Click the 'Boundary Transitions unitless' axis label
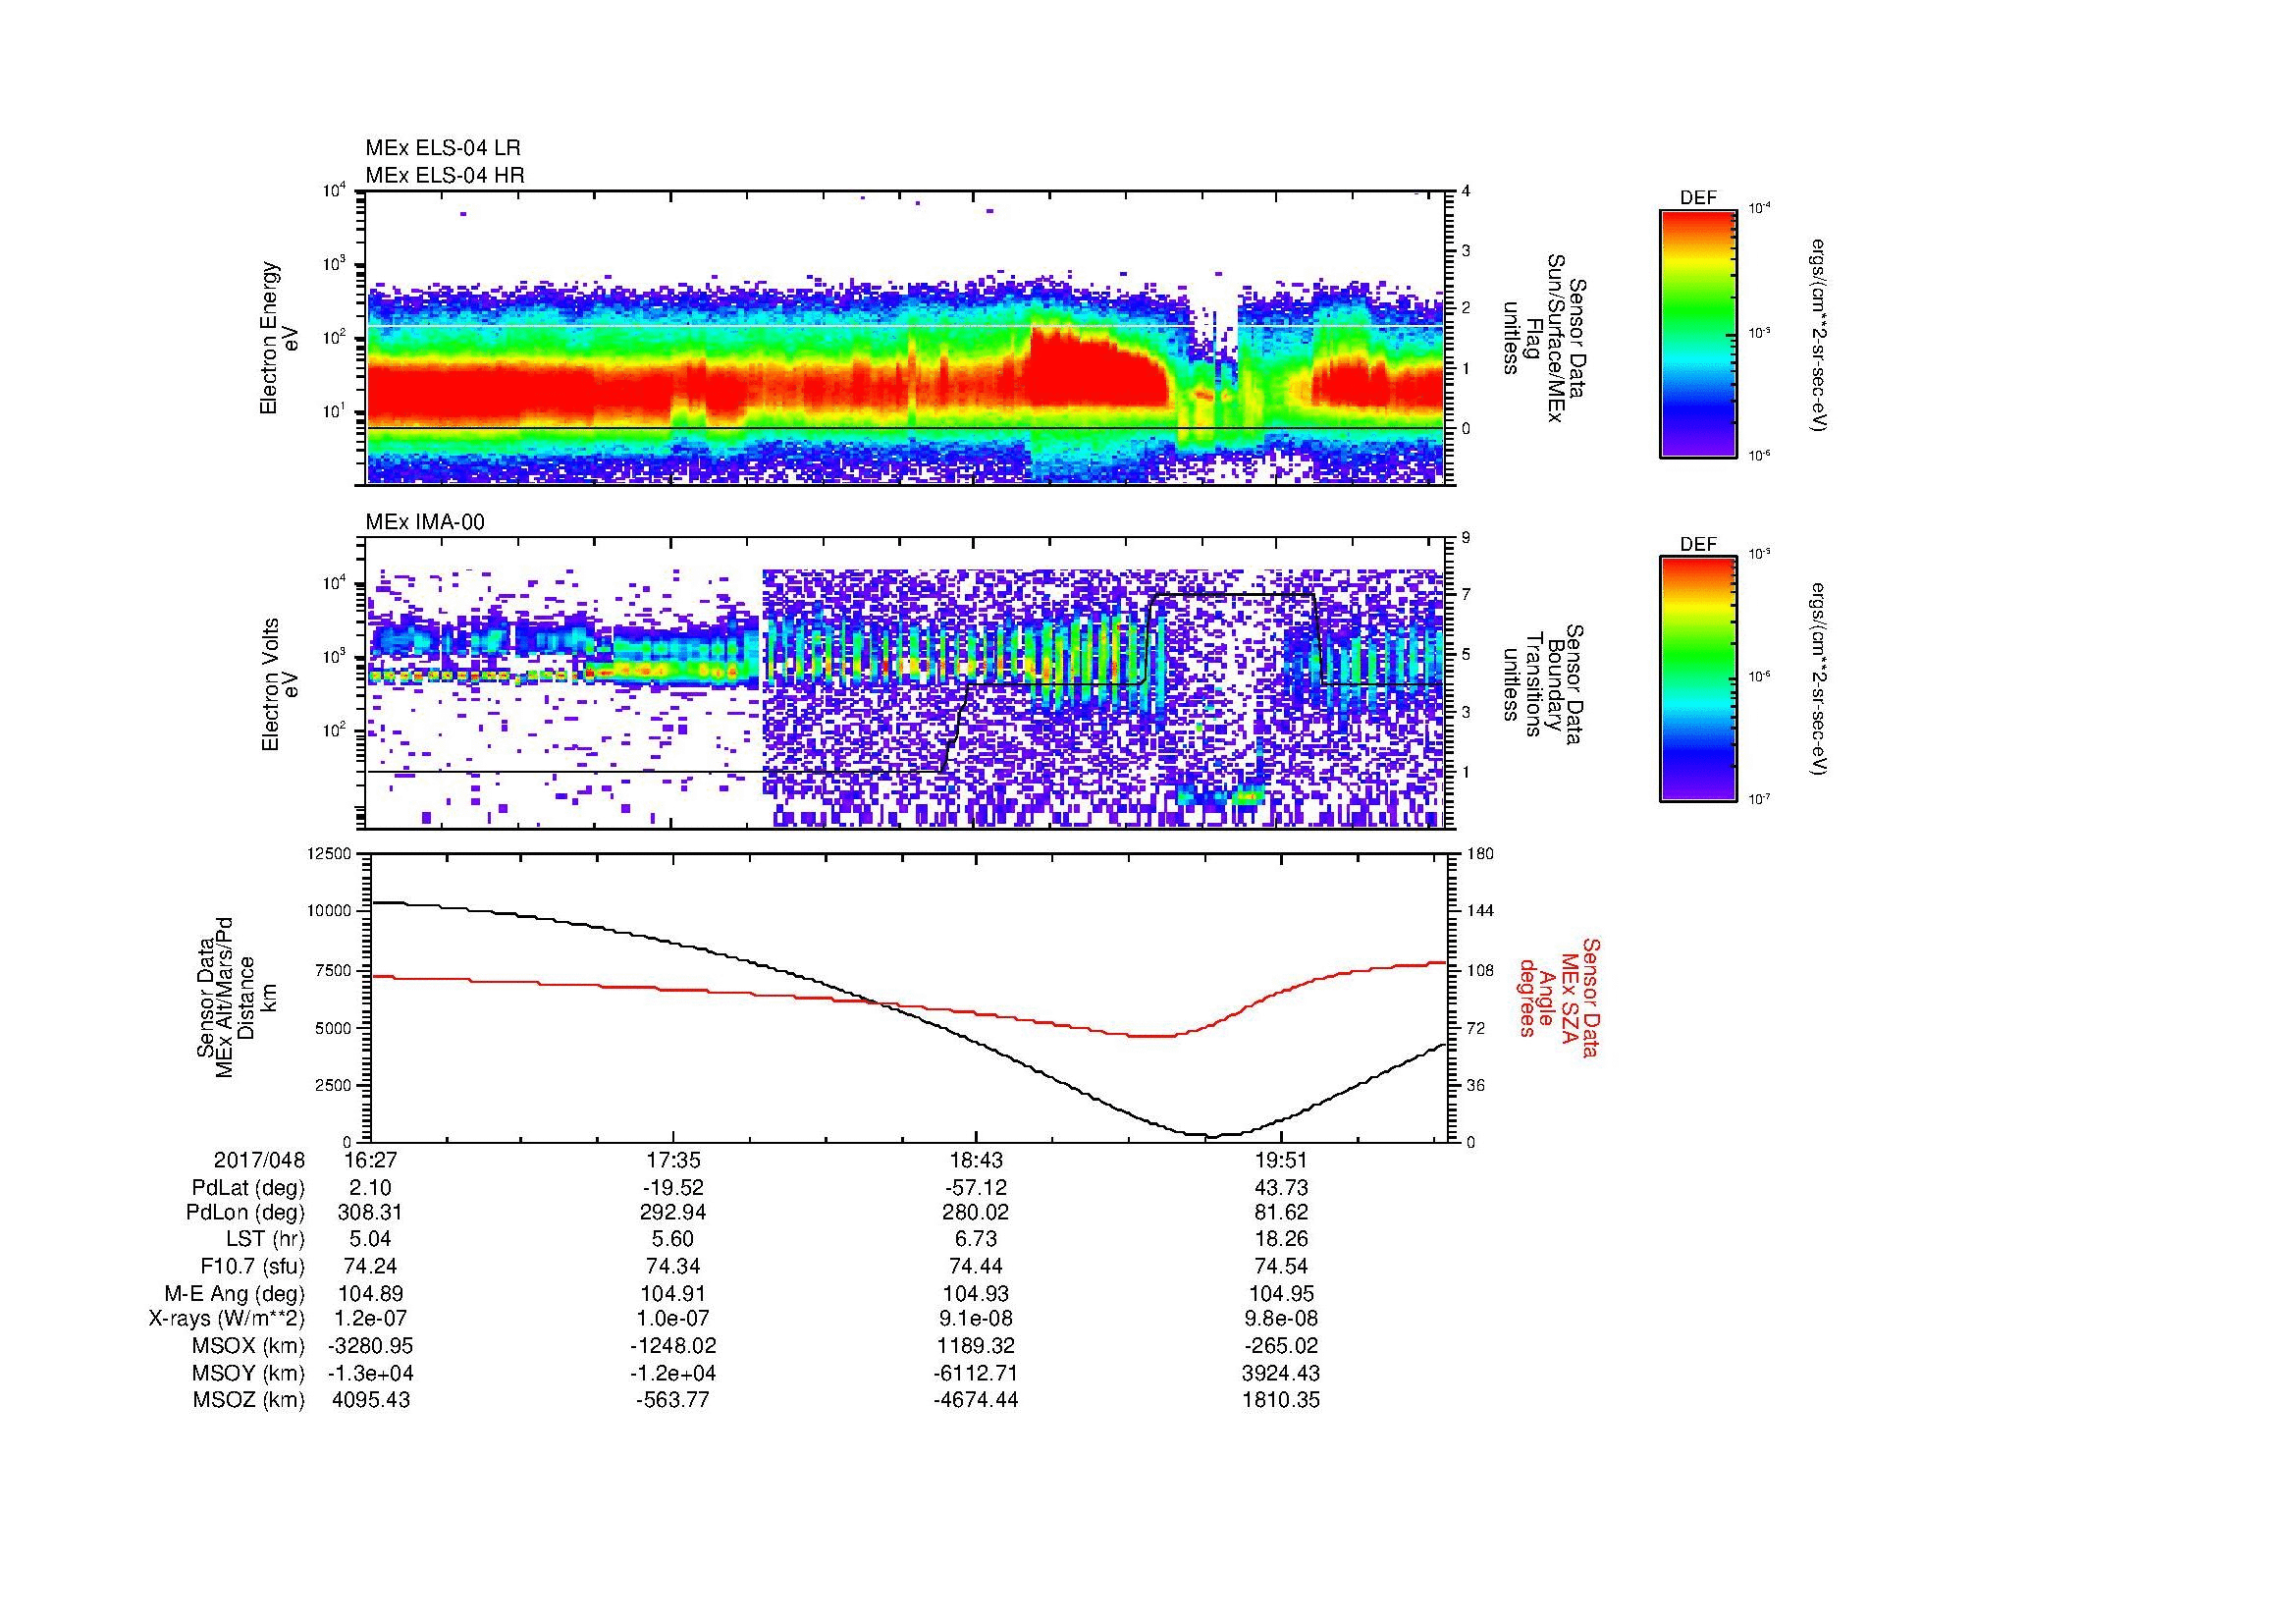 (x=1545, y=684)
